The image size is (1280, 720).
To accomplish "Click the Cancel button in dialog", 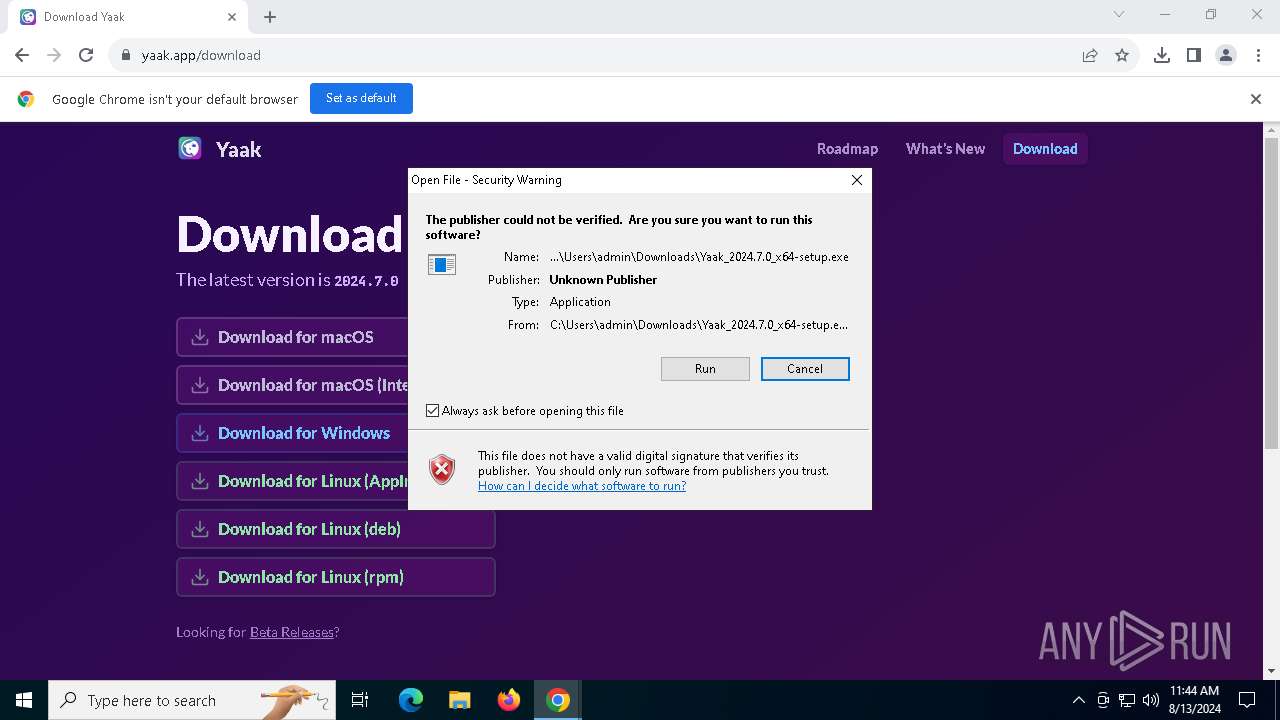I will (805, 369).
